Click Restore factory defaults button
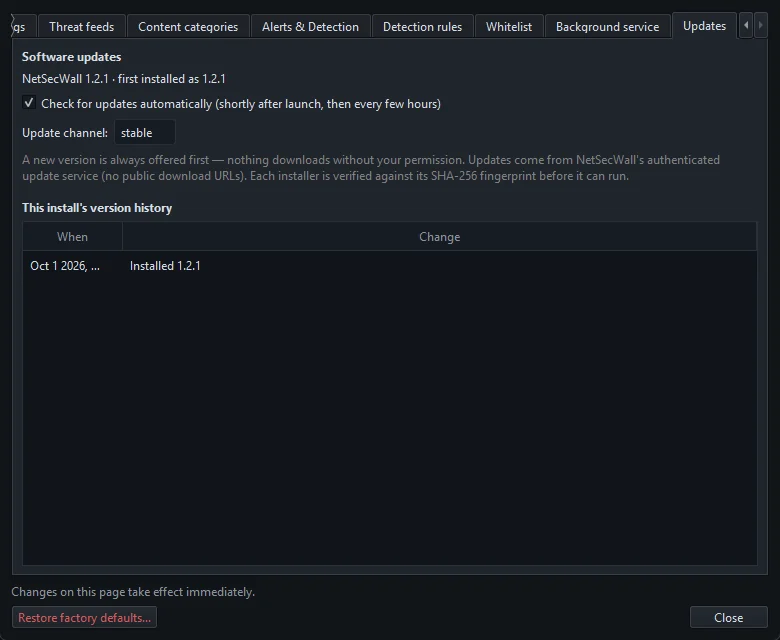Screen dimensions: 780x640 coord(85,618)
